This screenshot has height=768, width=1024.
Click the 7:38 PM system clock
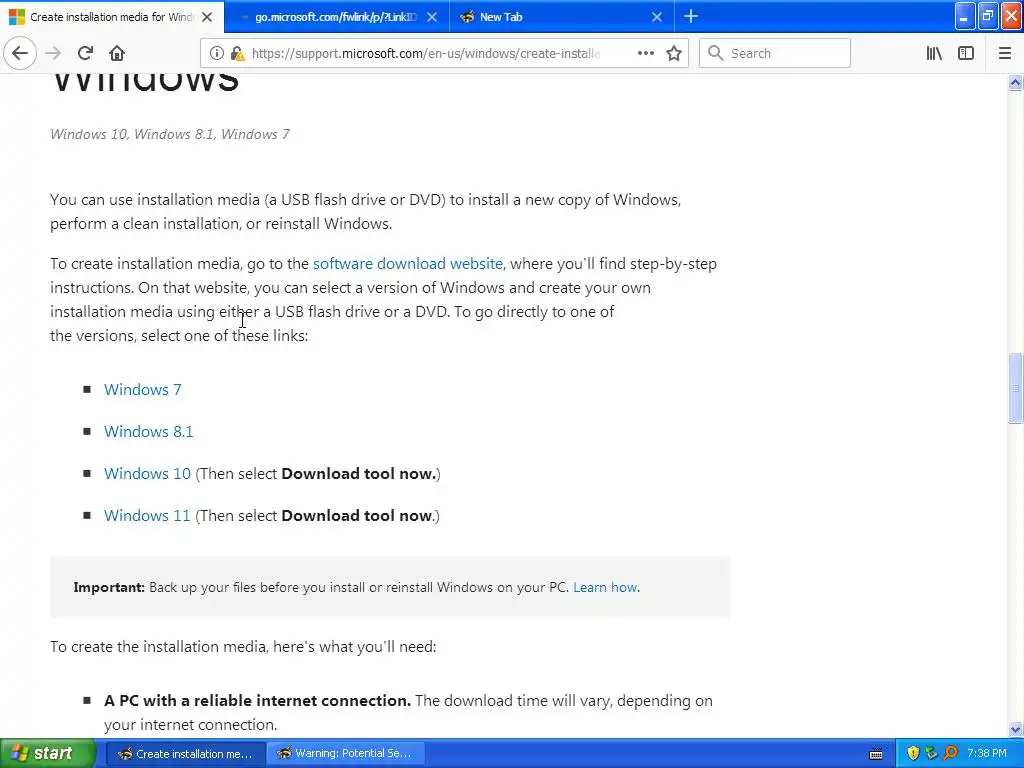(x=987, y=754)
